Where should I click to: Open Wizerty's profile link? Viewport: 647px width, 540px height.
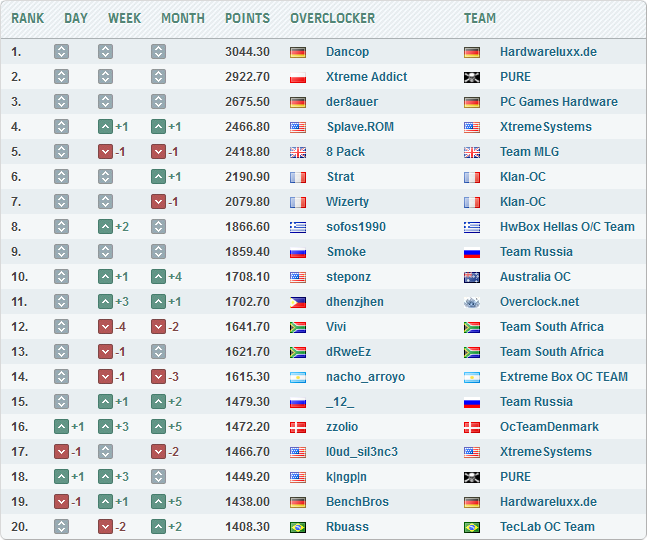pyautogui.click(x=347, y=202)
